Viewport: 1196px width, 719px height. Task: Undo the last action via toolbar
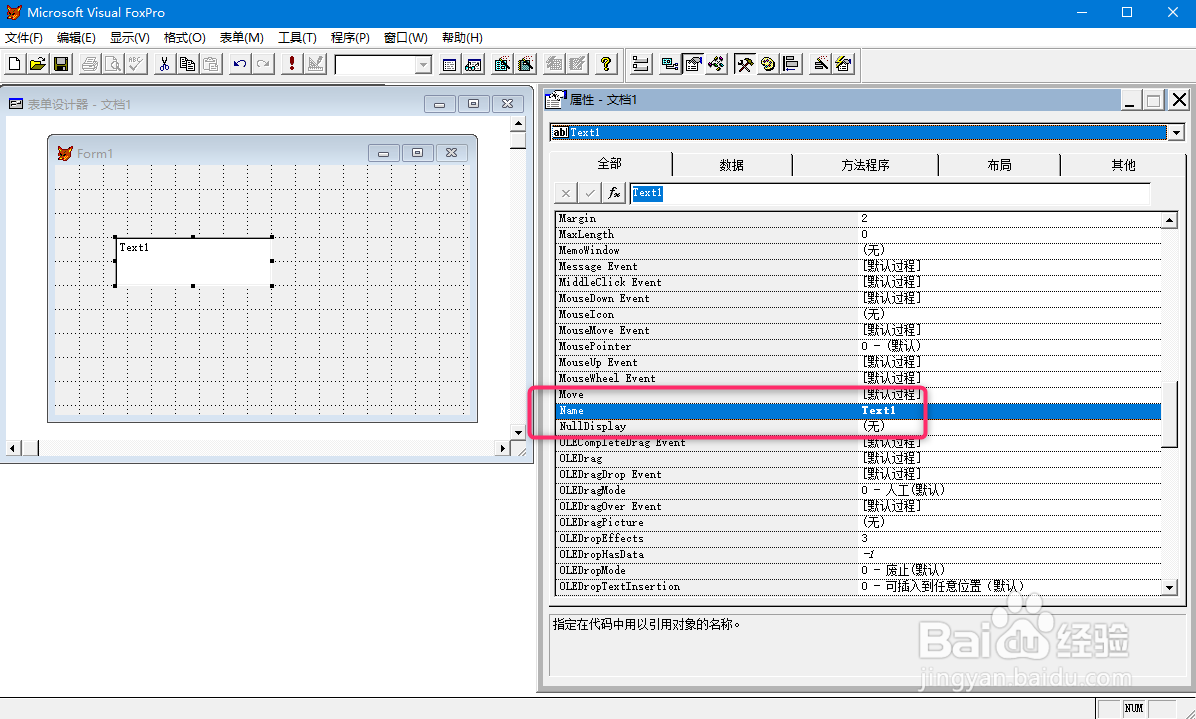[x=240, y=65]
